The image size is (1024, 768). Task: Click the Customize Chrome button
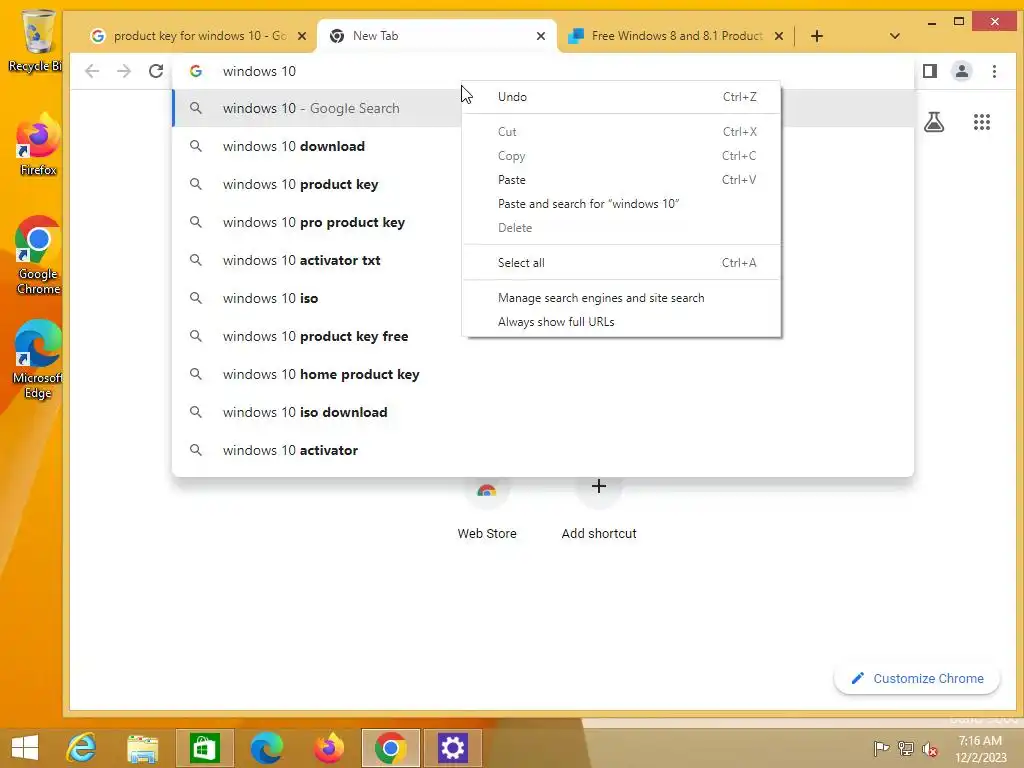pyautogui.click(x=917, y=679)
